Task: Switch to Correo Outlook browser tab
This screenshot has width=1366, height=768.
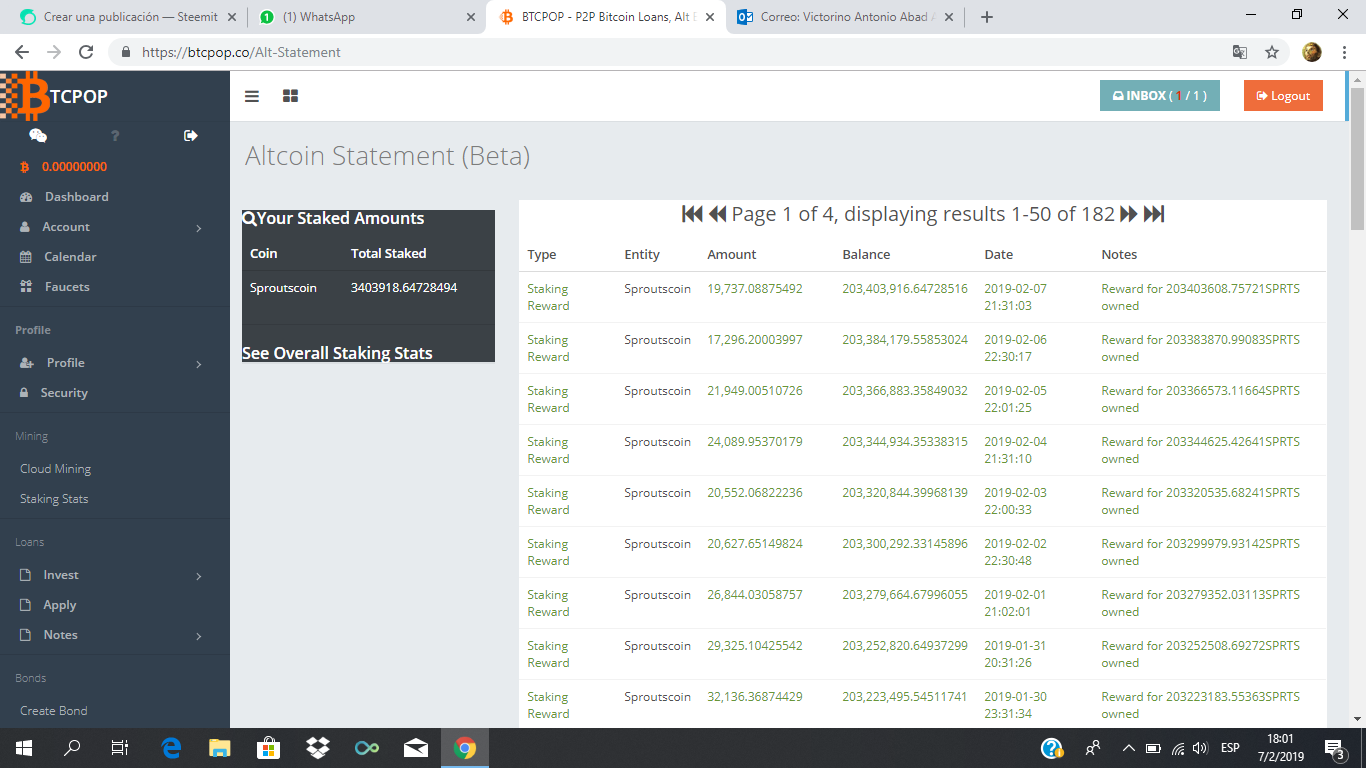Action: [846, 17]
